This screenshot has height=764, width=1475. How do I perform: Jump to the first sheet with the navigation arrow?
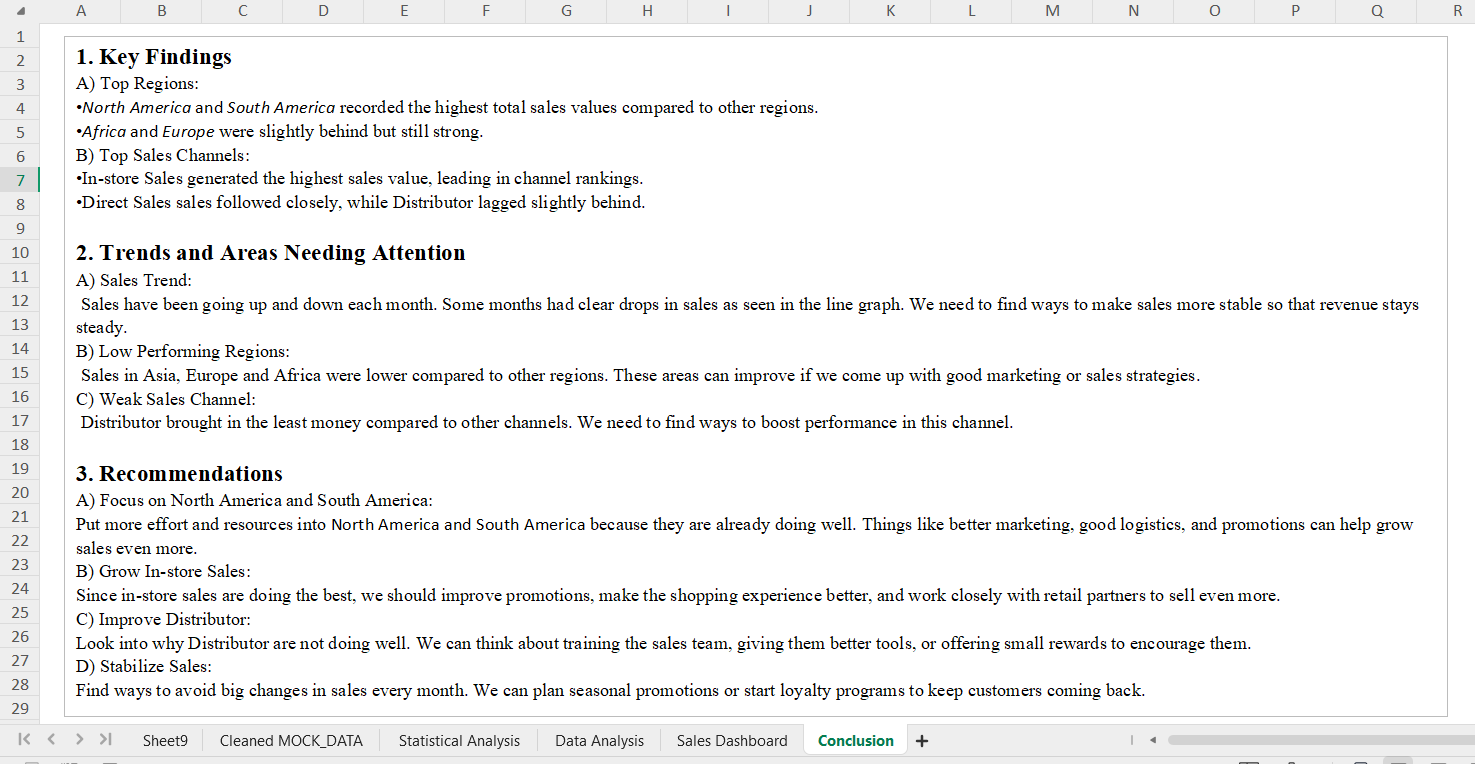click(24, 740)
